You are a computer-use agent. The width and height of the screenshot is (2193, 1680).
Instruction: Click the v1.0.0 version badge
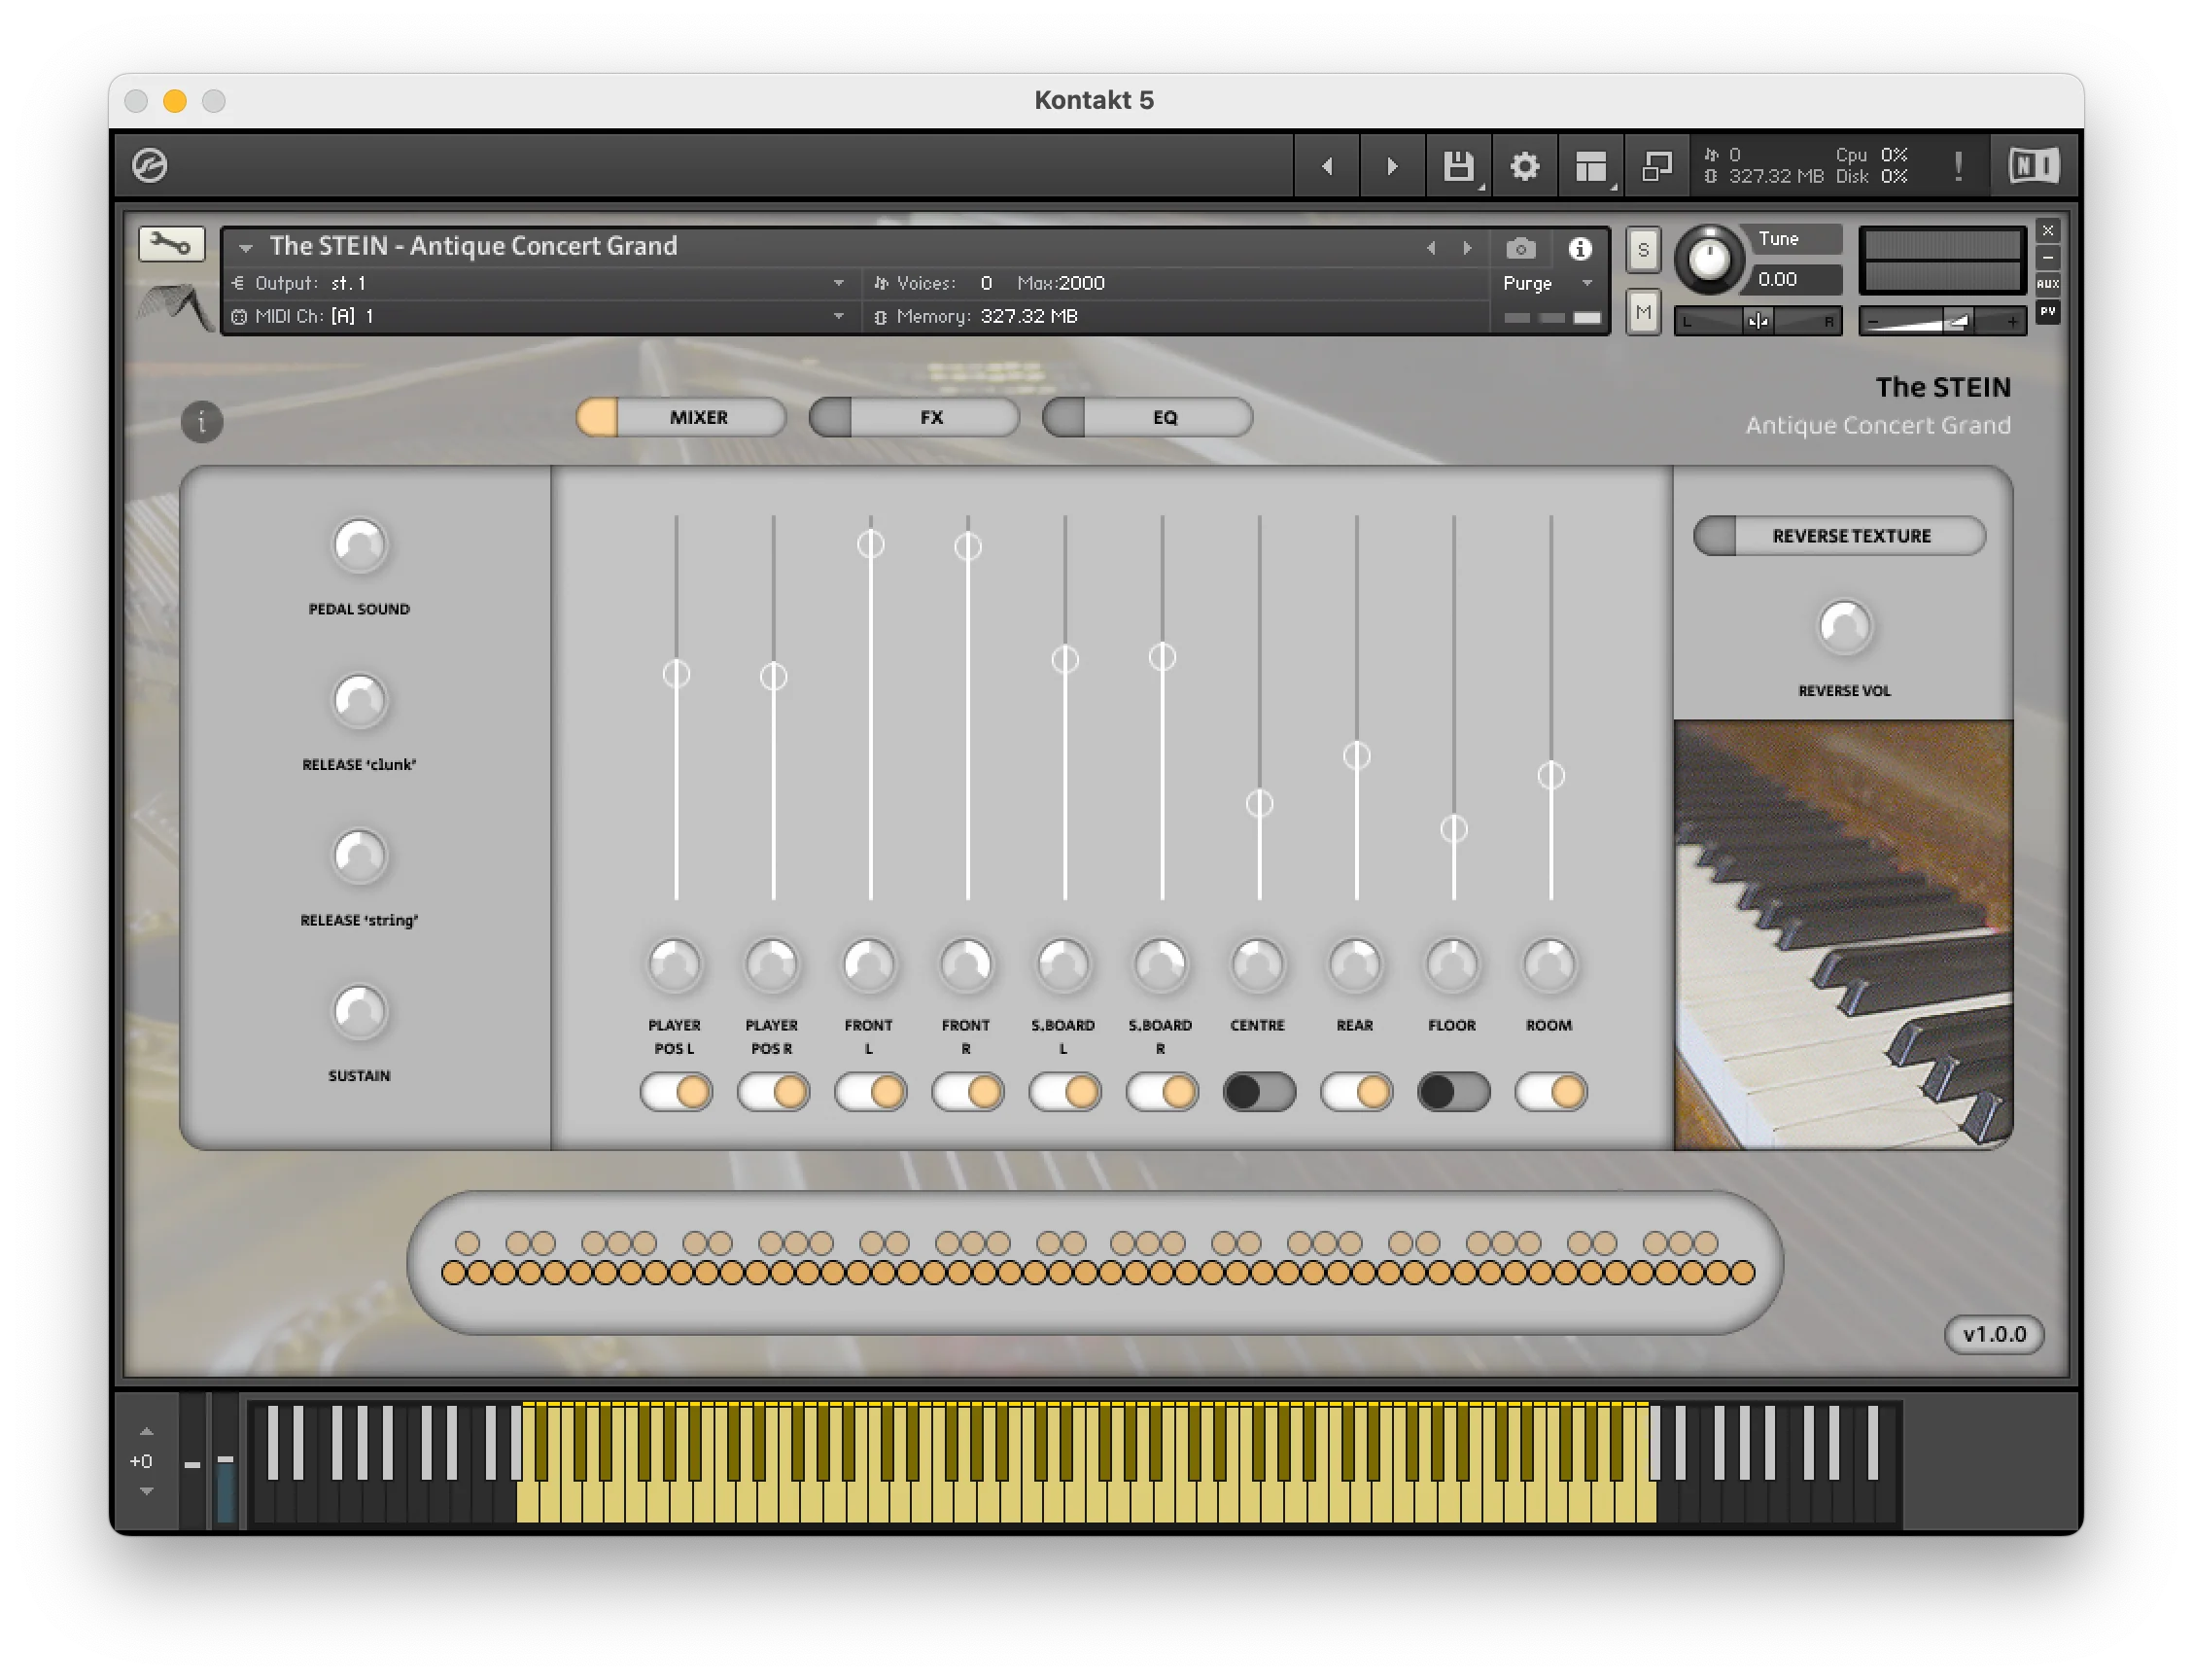coord(1993,1335)
